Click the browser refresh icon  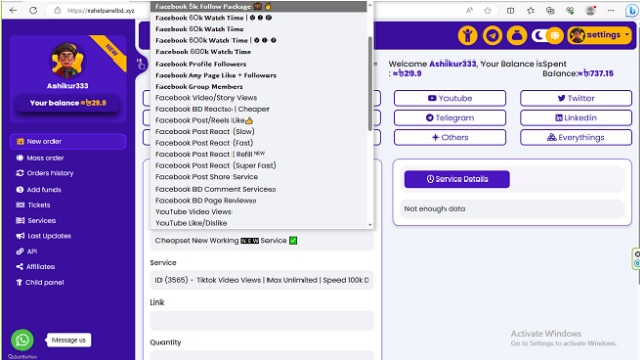click(x=33, y=11)
